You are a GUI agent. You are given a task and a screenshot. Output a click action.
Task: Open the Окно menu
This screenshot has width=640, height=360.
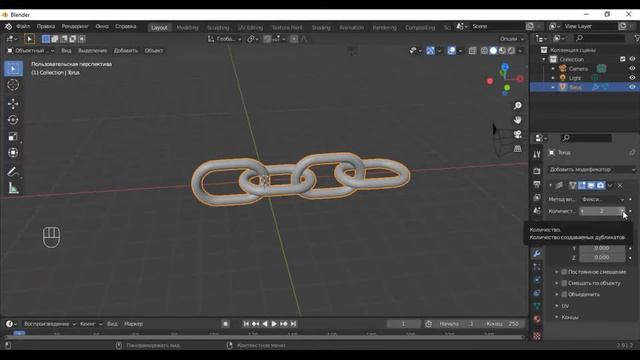[102, 26]
